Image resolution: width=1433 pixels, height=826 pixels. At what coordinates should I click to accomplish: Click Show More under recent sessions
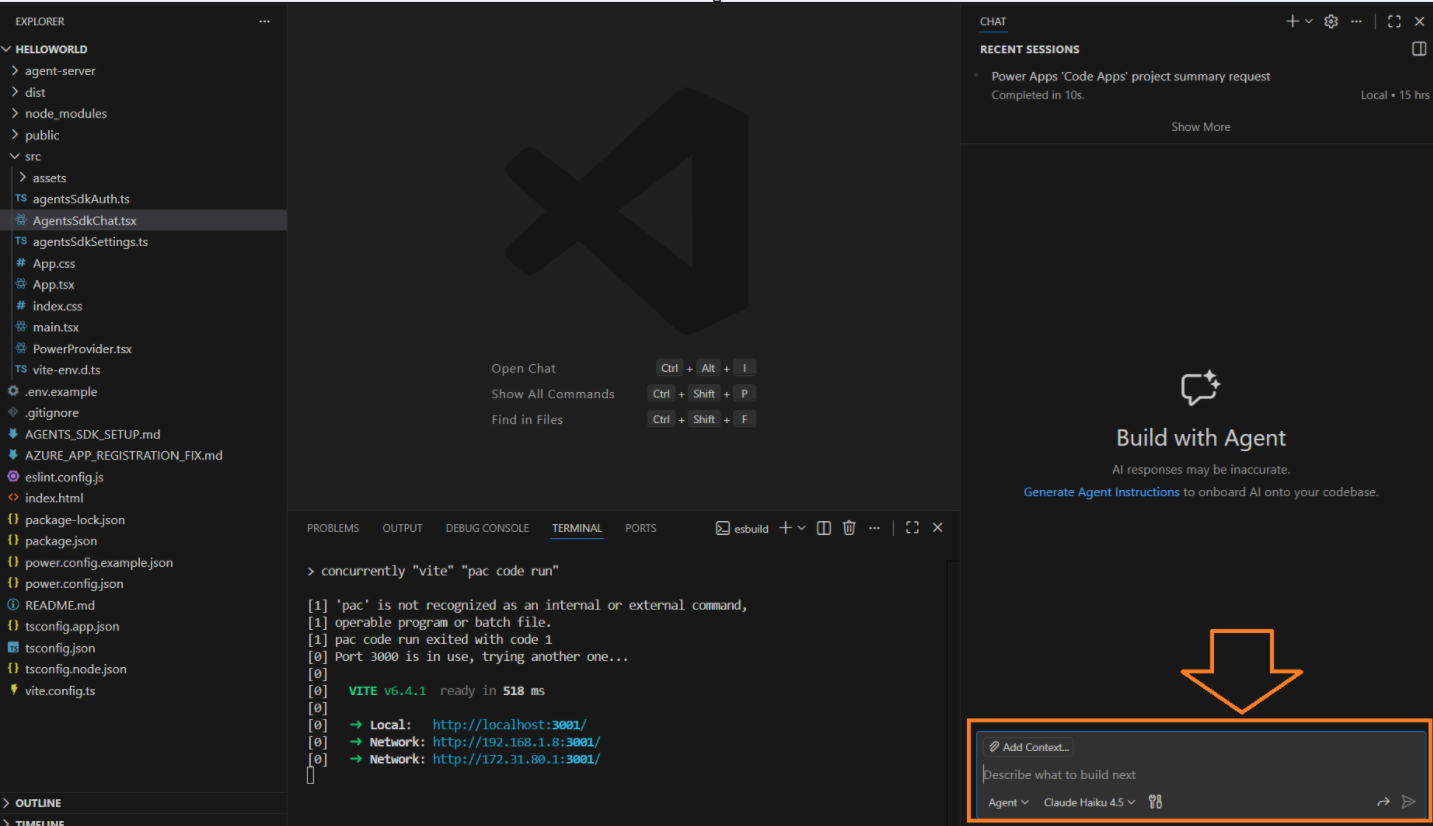click(x=1200, y=126)
